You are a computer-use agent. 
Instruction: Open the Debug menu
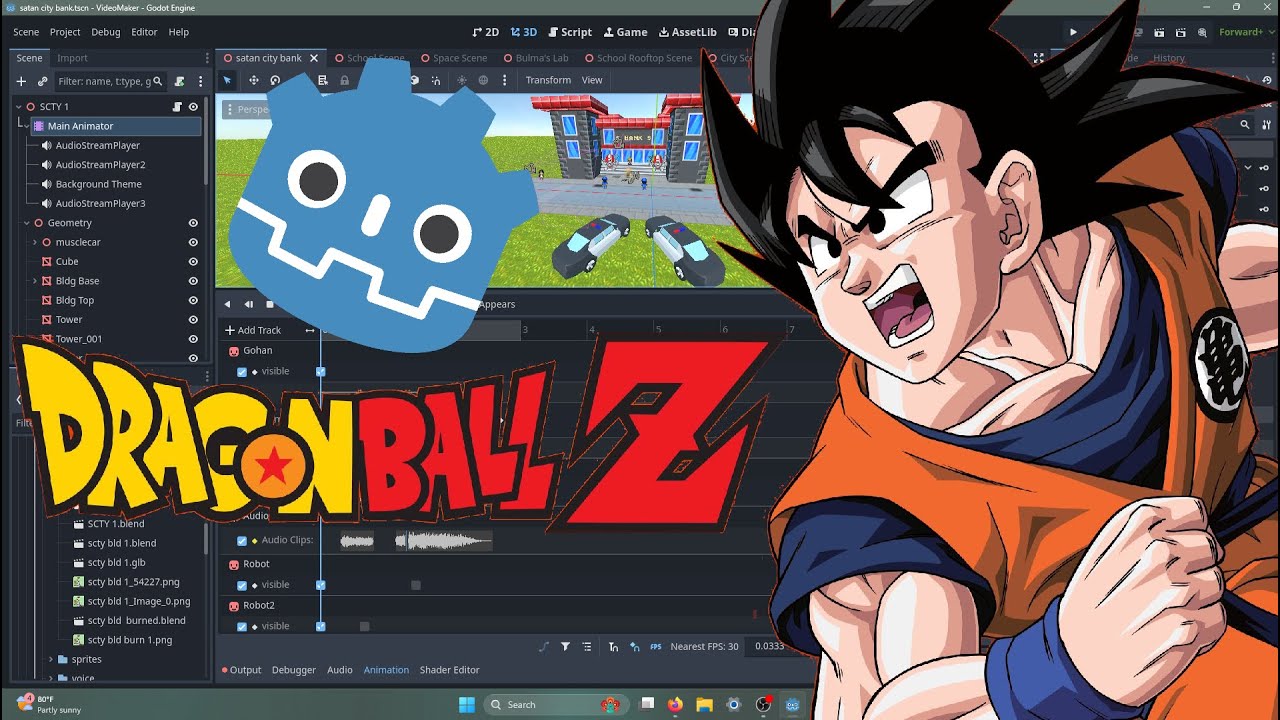click(x=105, y=32)
